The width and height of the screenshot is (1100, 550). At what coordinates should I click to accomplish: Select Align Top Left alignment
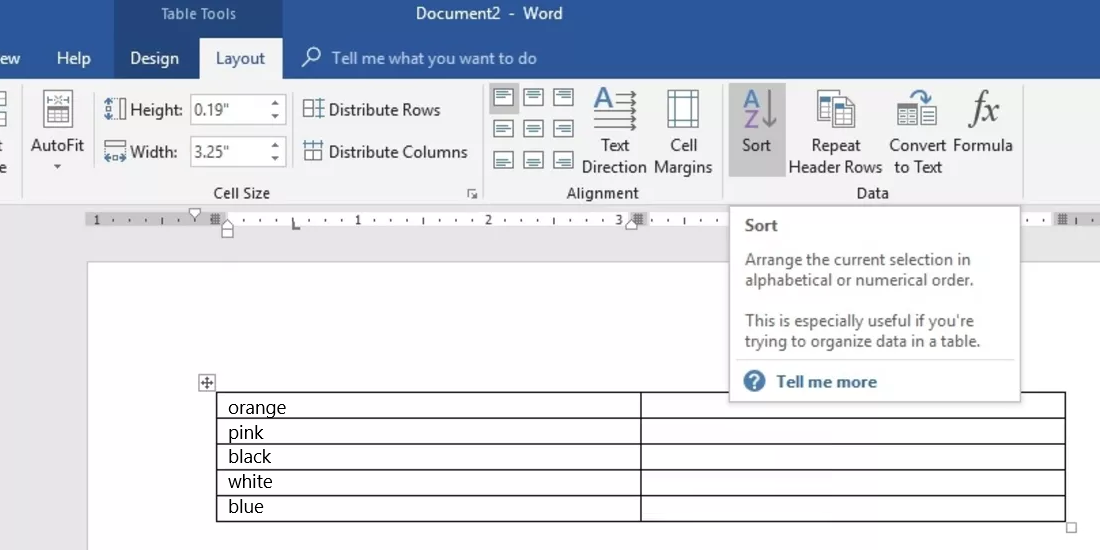coord(504,98)
